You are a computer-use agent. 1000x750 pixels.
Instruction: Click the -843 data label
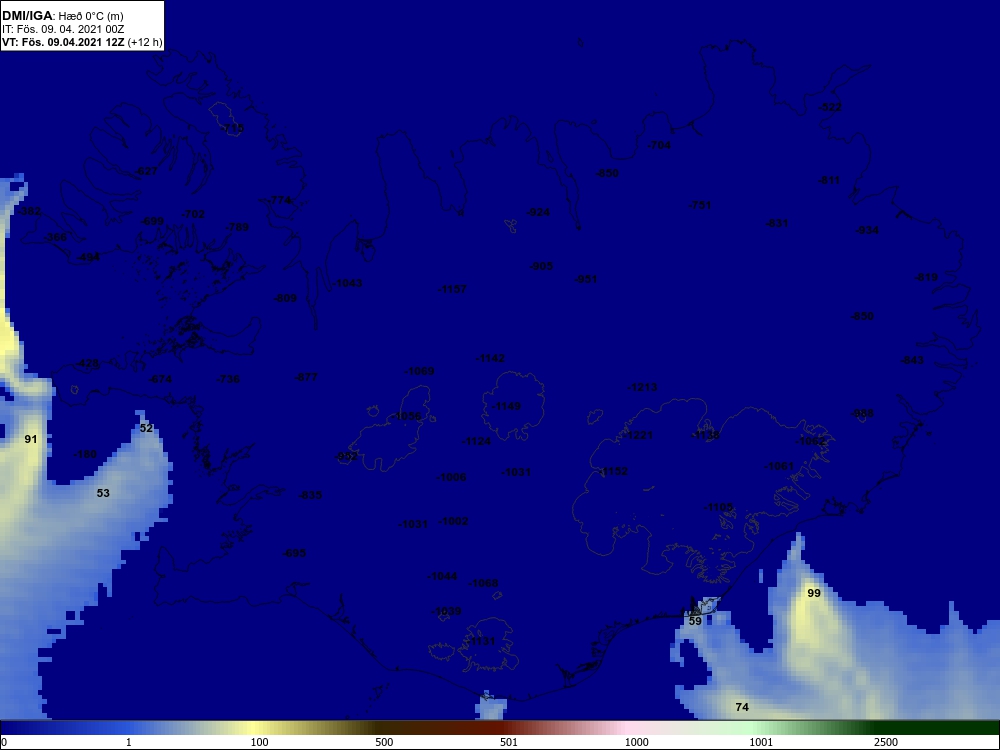pyautogui.click(x=912, y=360)
